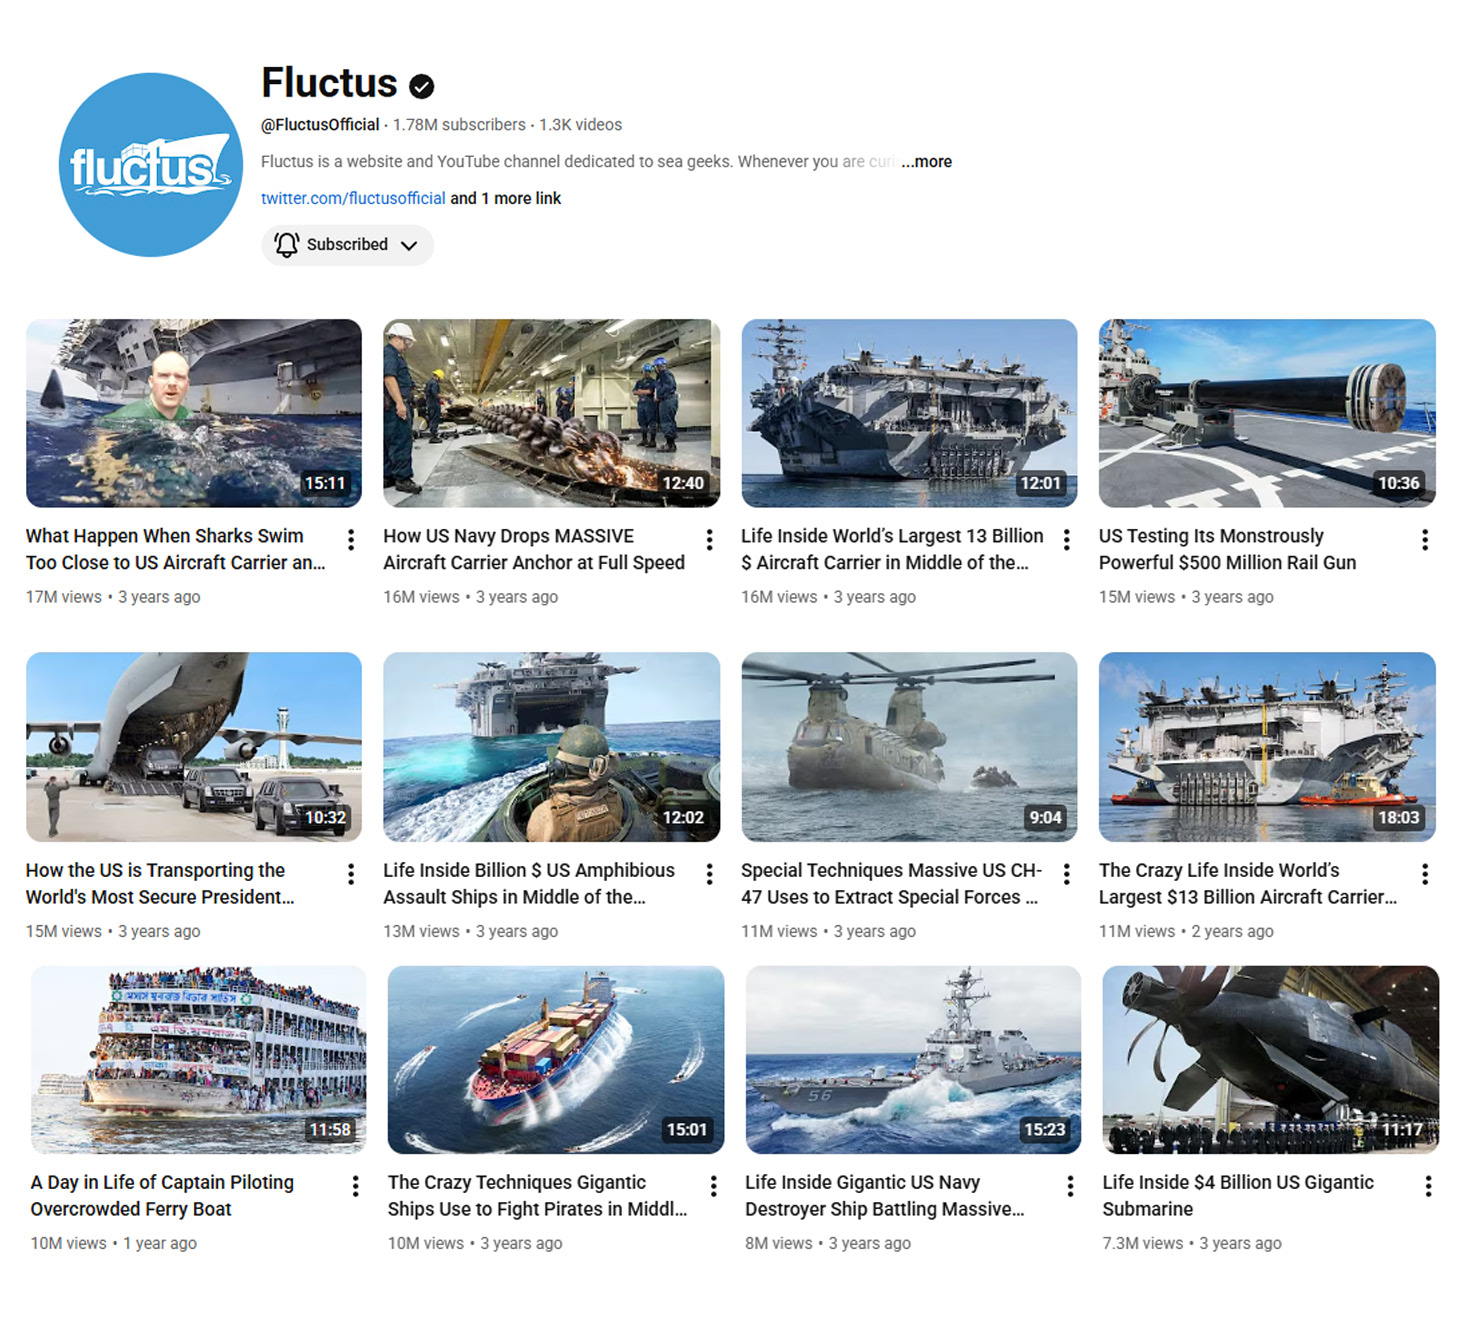The width and height of the screenshot is (1465, 1319).
Task: Open options menu for Sharks Swim video
Action: pyautogui.click(x=351, y=540)
